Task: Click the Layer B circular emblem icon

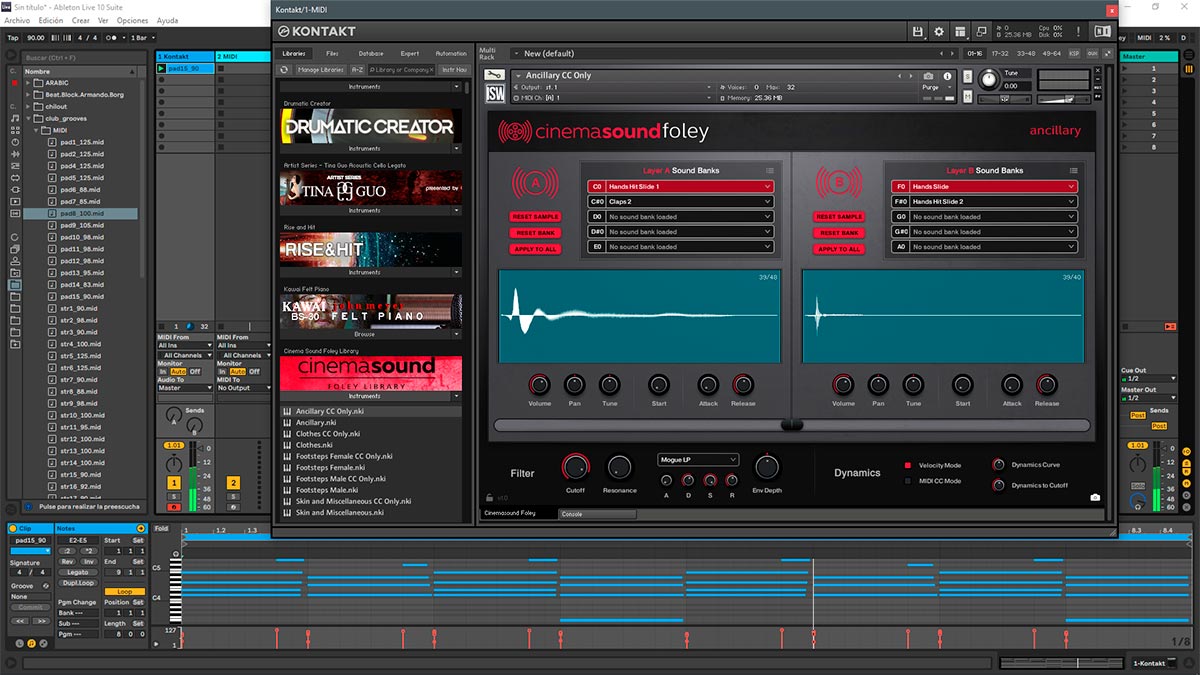Action: click(x=838, y=183)
